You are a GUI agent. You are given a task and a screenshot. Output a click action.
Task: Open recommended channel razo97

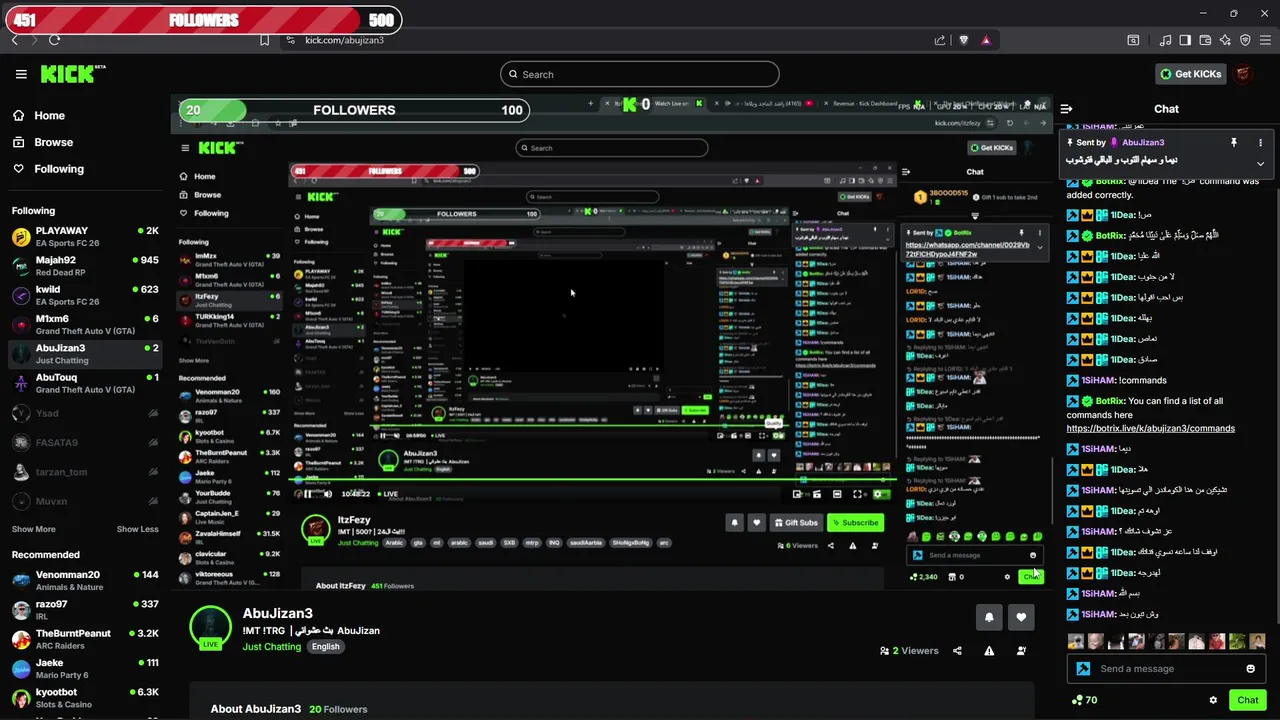(84, 610)
